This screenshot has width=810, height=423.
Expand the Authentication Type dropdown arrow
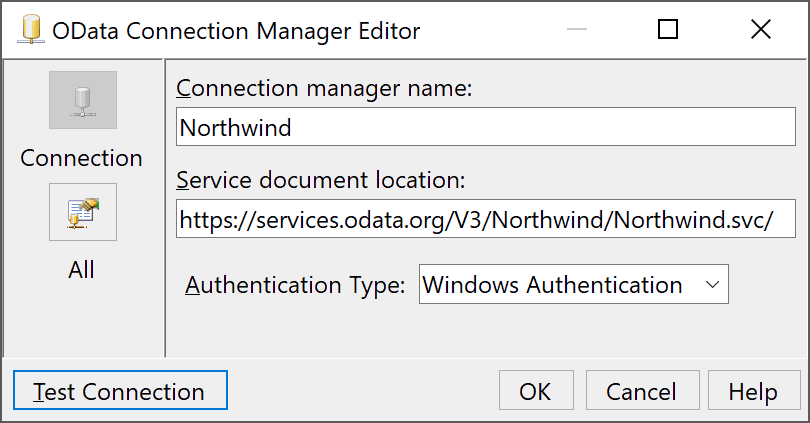[712, 285]
